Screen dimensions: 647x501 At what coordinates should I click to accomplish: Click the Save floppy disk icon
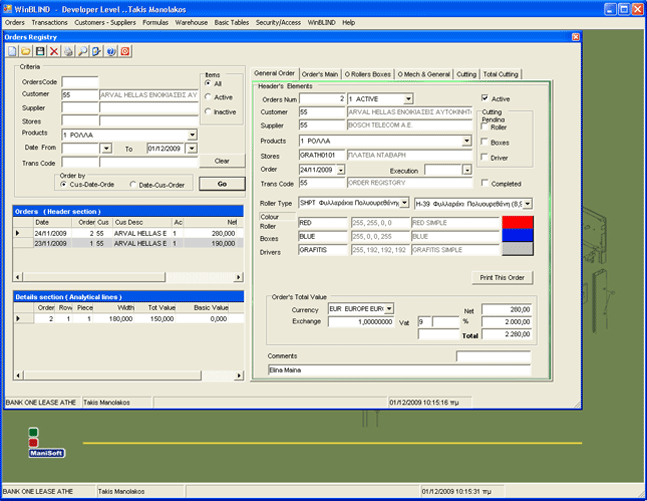[x=40, y=51]
